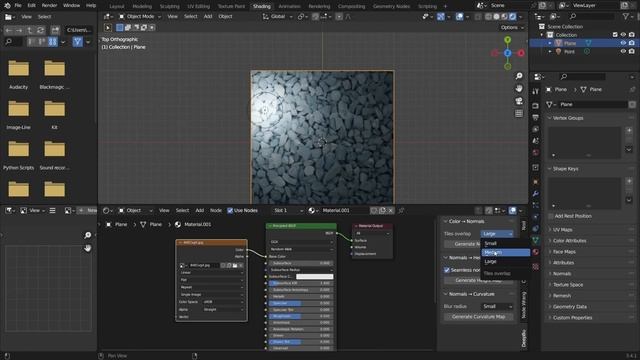Open the Global transform orientation dropdown

click(x=278, y=17)
